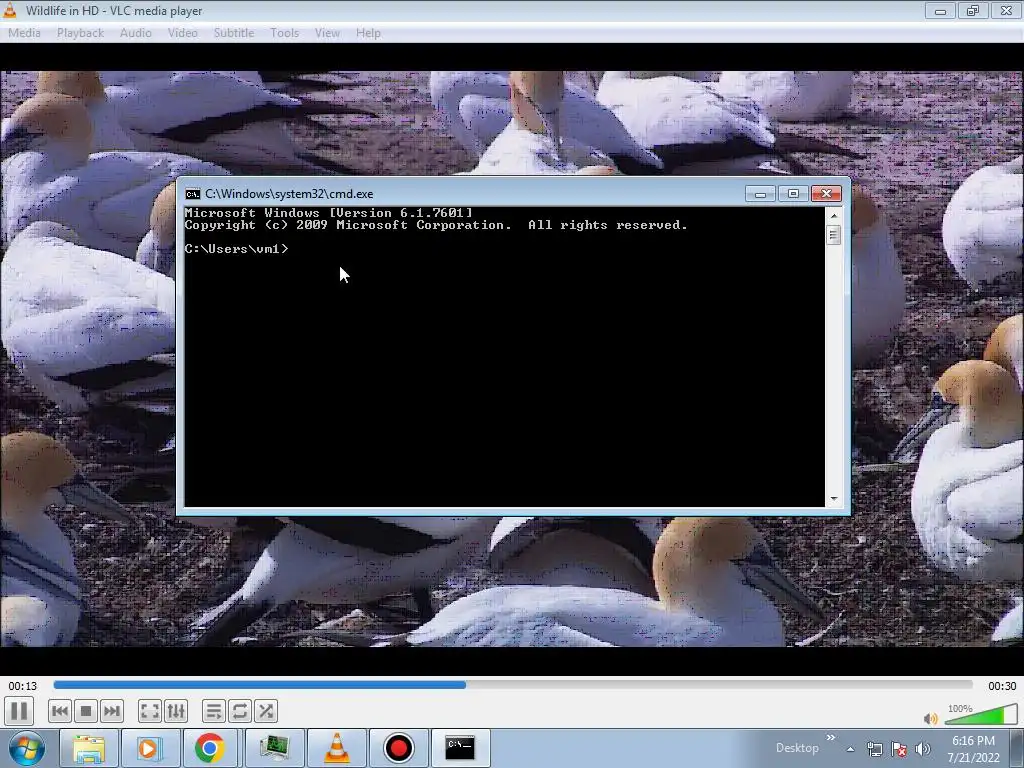Open cmd.exe window system menu icon

point(193,194)
